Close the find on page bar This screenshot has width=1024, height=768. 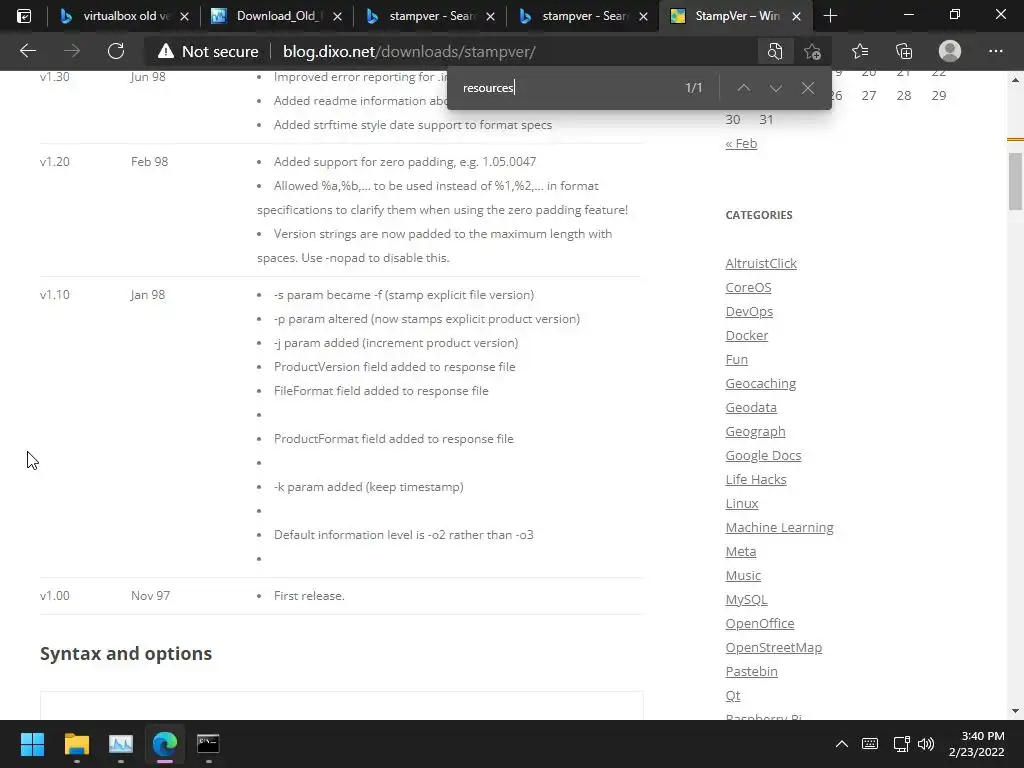tap(808, 88)
